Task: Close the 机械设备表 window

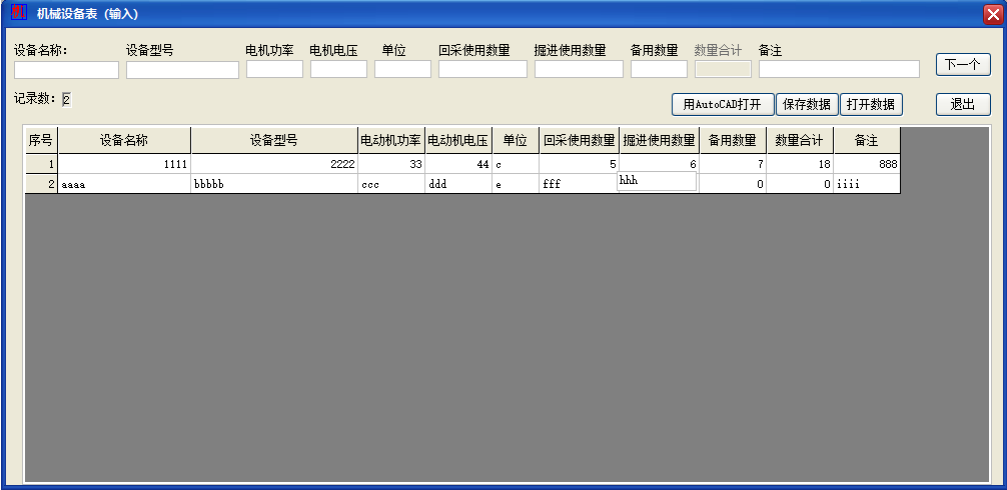Action: [x=991, y=13]
